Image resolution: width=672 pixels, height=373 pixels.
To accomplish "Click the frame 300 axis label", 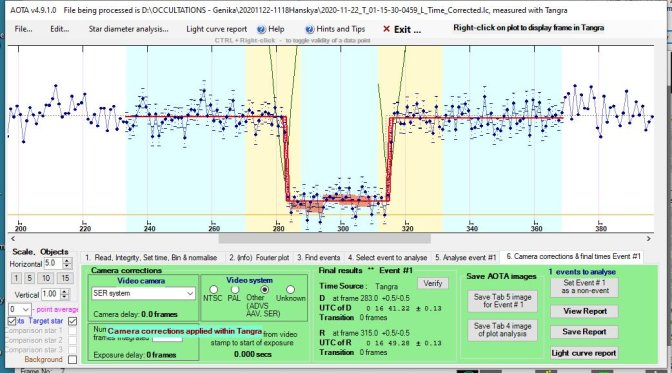I will tap(343, 229).
